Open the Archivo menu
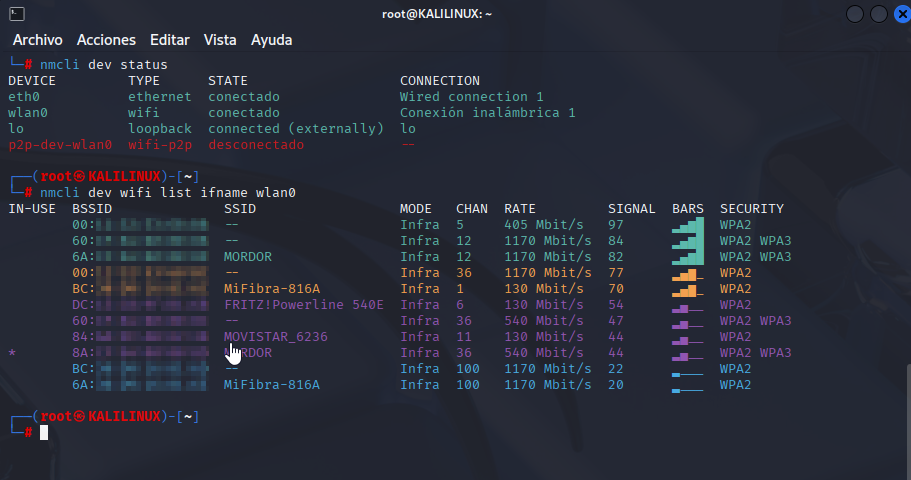Image resolution: width=911 pixels, height=480 pixels. click(37, 40)
